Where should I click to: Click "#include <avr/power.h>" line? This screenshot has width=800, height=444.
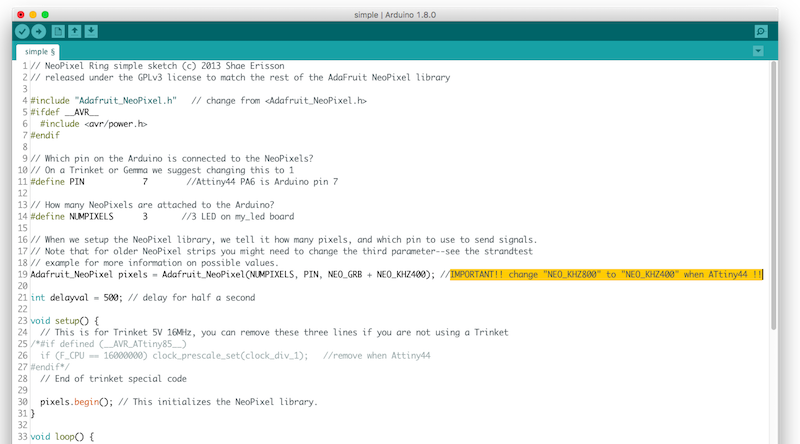coord(93,124)
